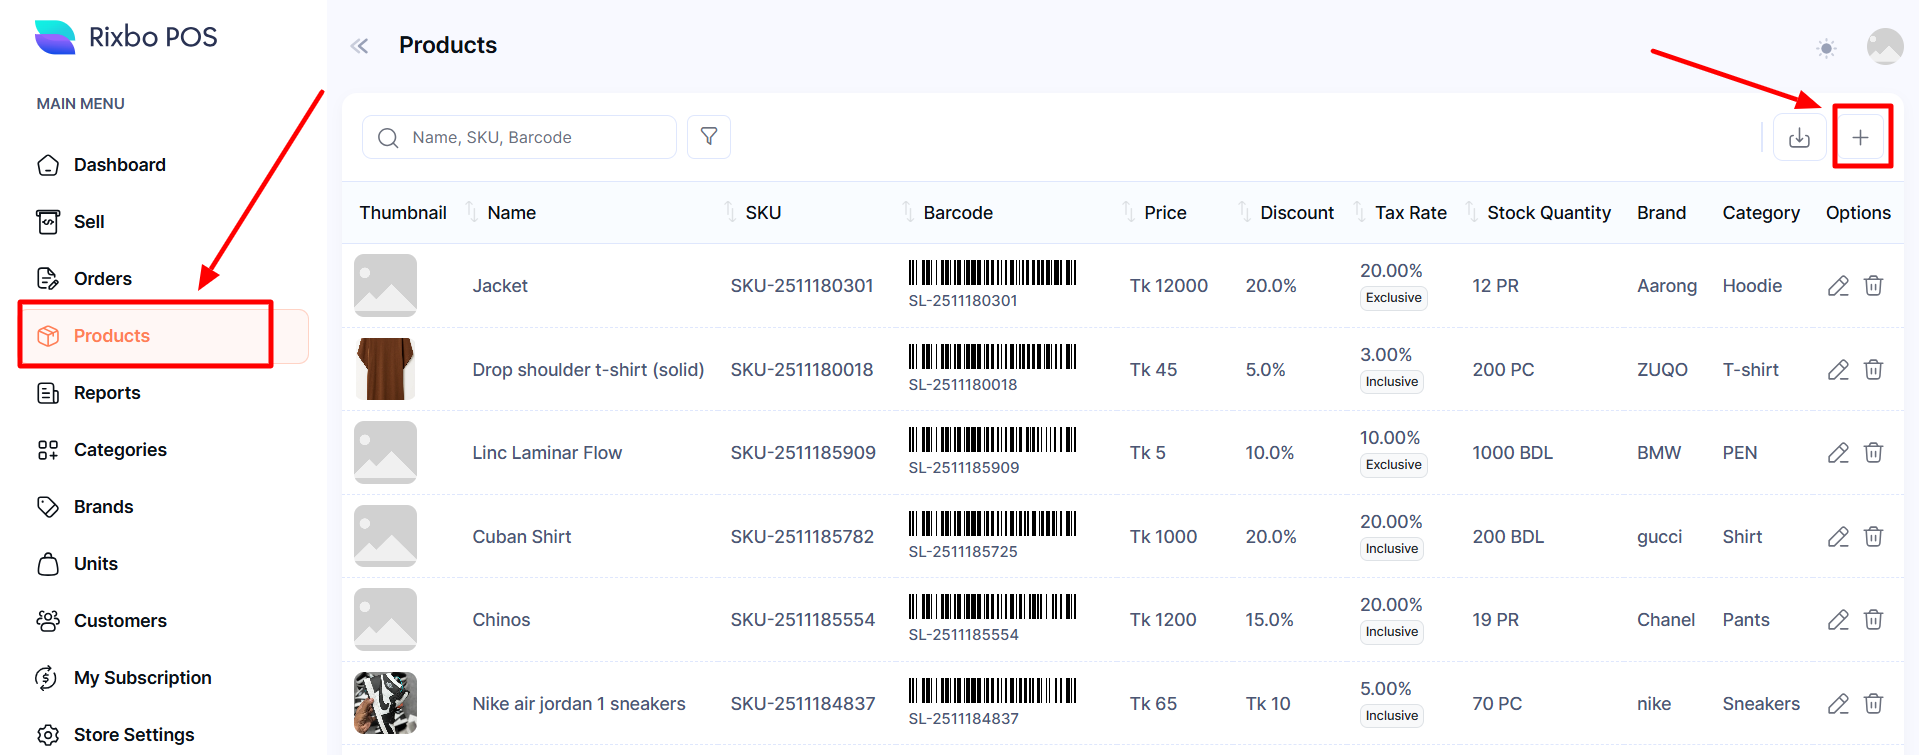The image size is (1919, 755).
Task: Open the Dashboard menu item
Action: click(119, 165)
